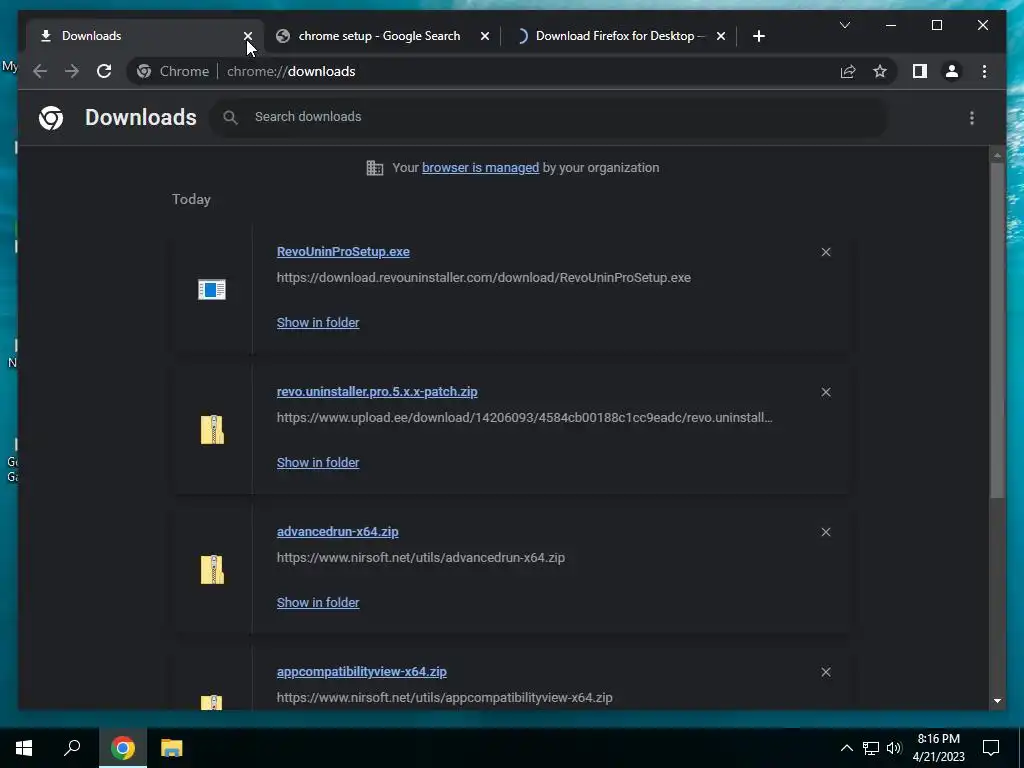Open the appcompatibilityview-x64.zip file link
1024x768 pixels.
point(362,672)
